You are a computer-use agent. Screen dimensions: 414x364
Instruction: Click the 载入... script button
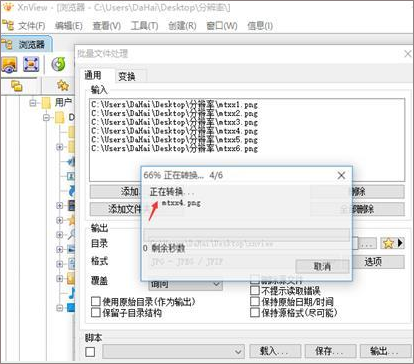[x=275, y=351]
